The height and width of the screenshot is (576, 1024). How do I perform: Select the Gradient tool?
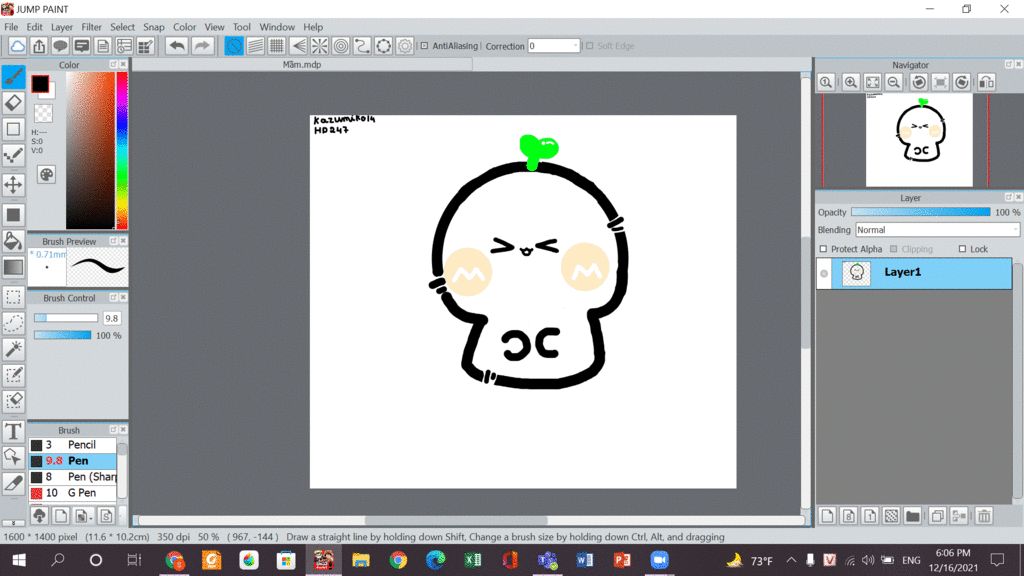[13, 267]
